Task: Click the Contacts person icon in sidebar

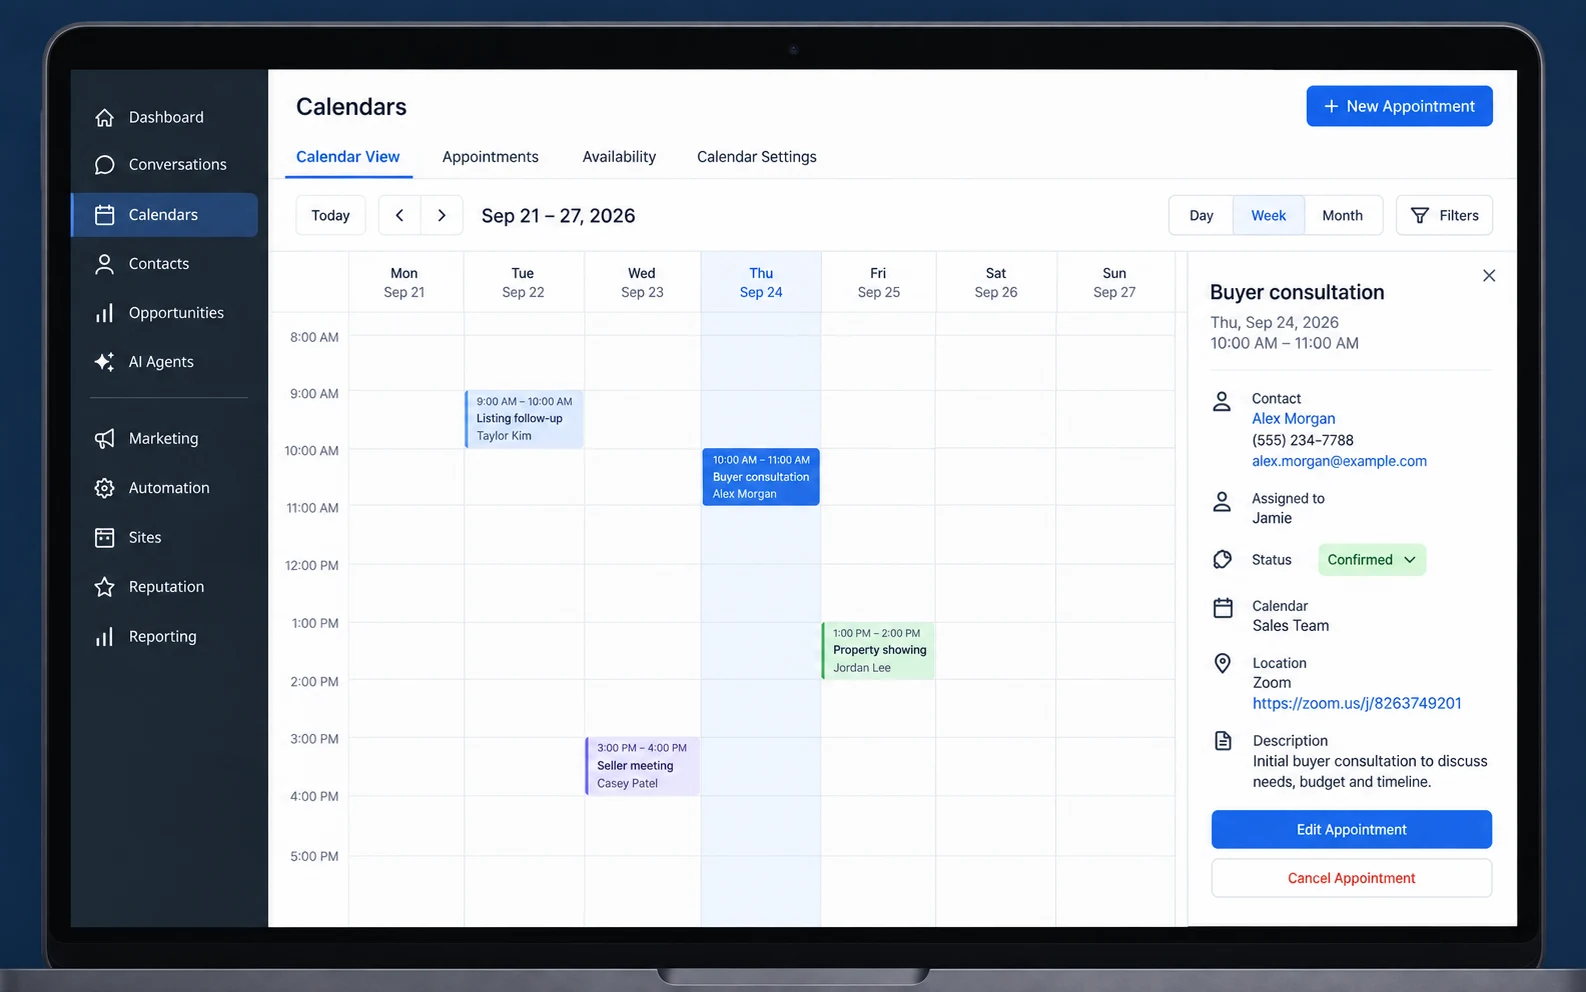Action: (104, 264)
